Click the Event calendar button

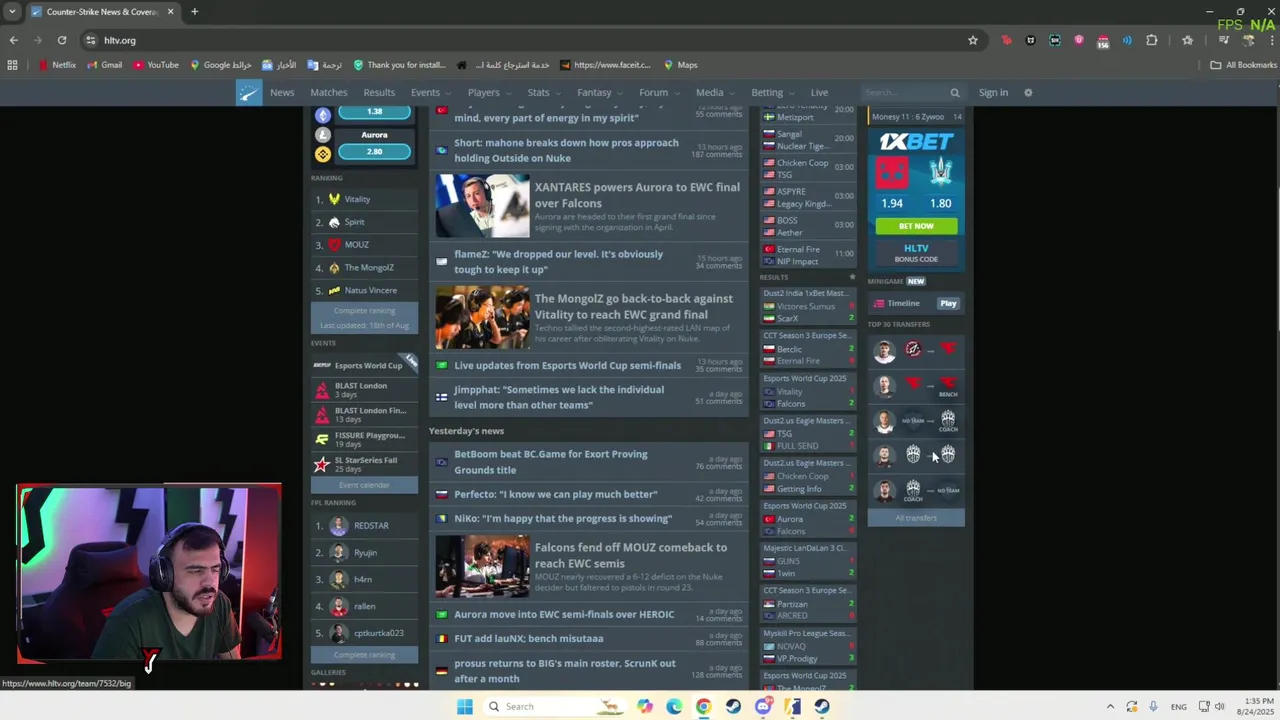(x=364, y=486)
